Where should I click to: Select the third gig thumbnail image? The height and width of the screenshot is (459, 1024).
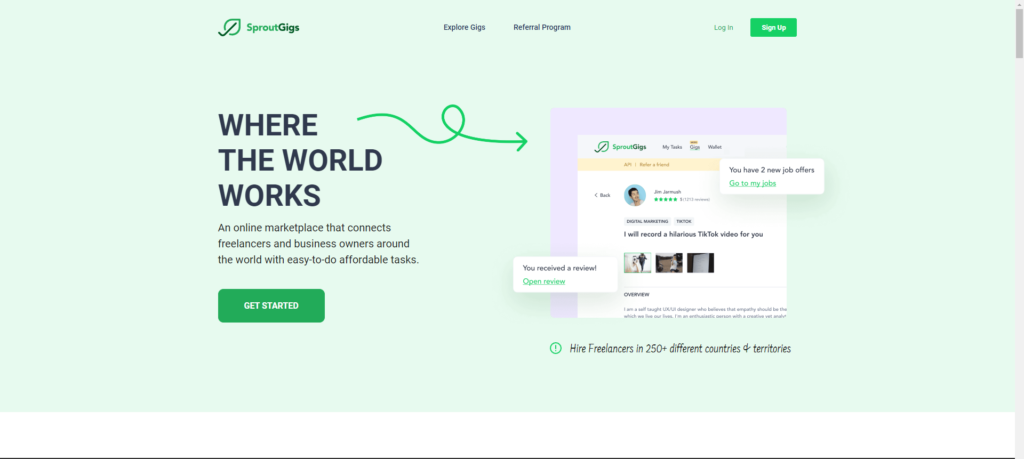[700, 262]
